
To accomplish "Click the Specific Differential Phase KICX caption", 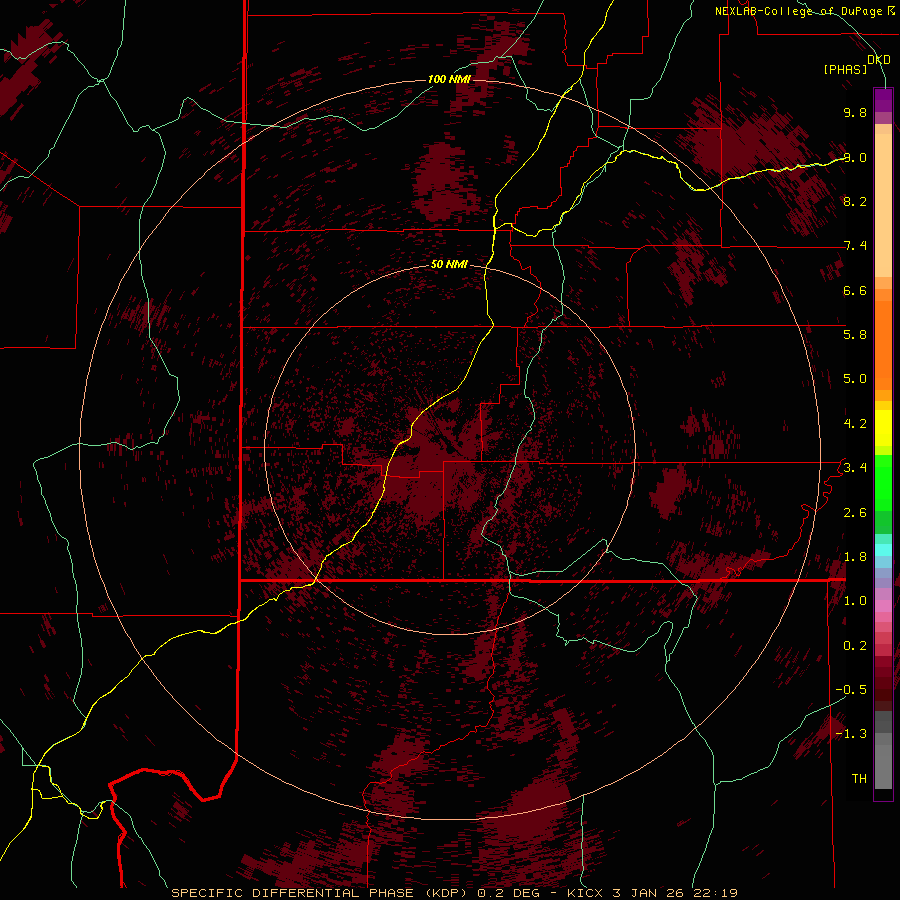I will click(x=454, y=893).
